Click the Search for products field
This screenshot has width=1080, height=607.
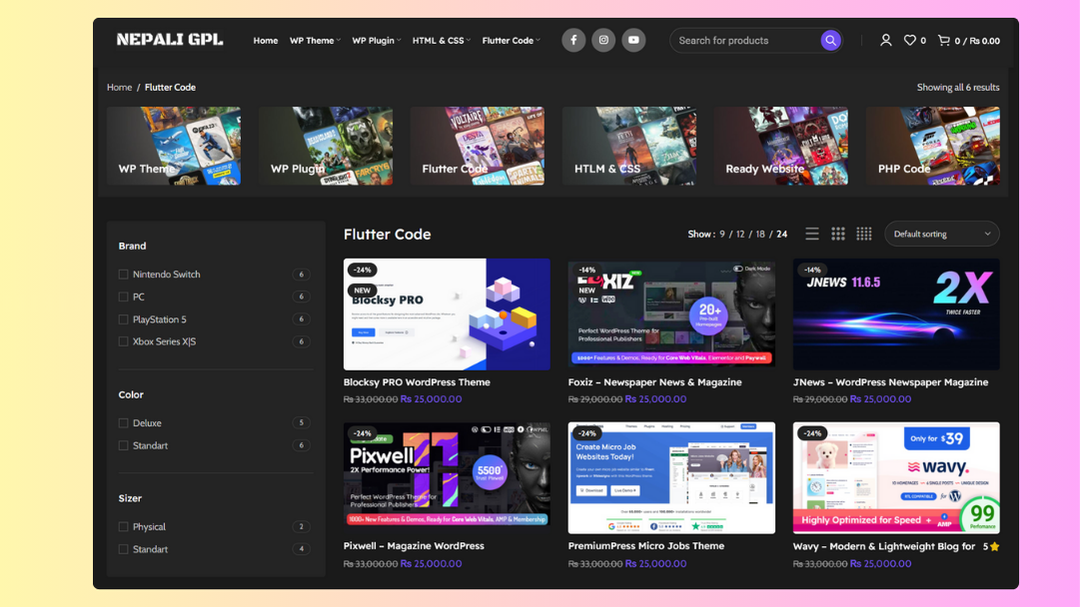tap(747, 41)
